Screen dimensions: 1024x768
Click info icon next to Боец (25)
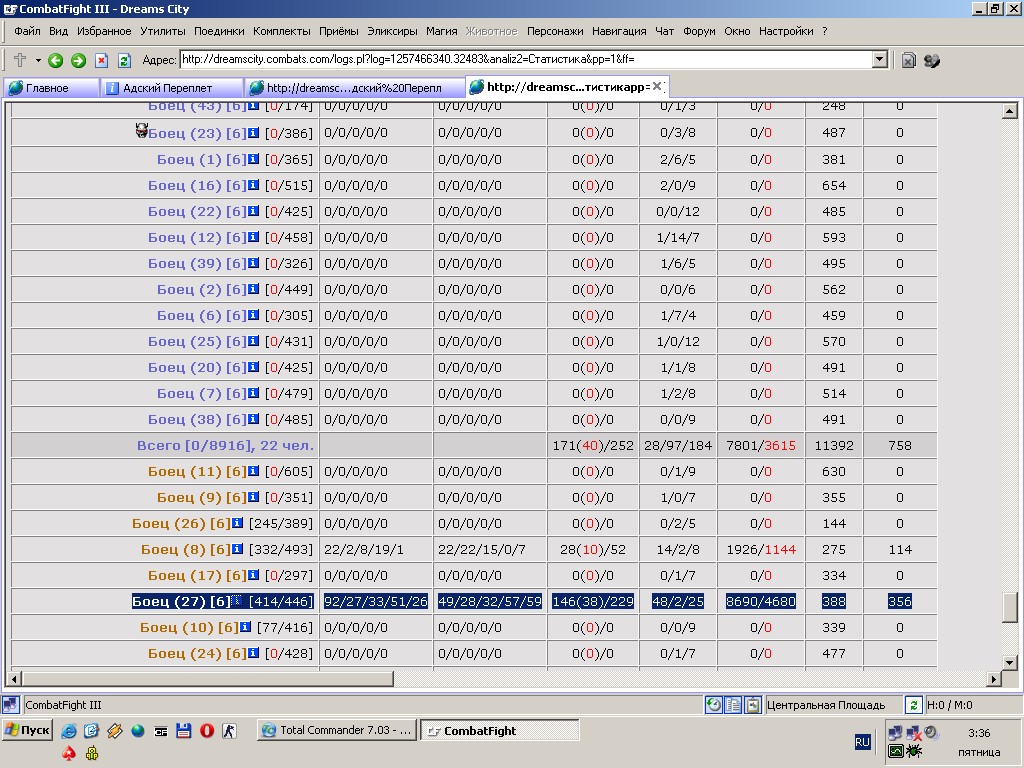pyautogui.click(x=253, y=341)
